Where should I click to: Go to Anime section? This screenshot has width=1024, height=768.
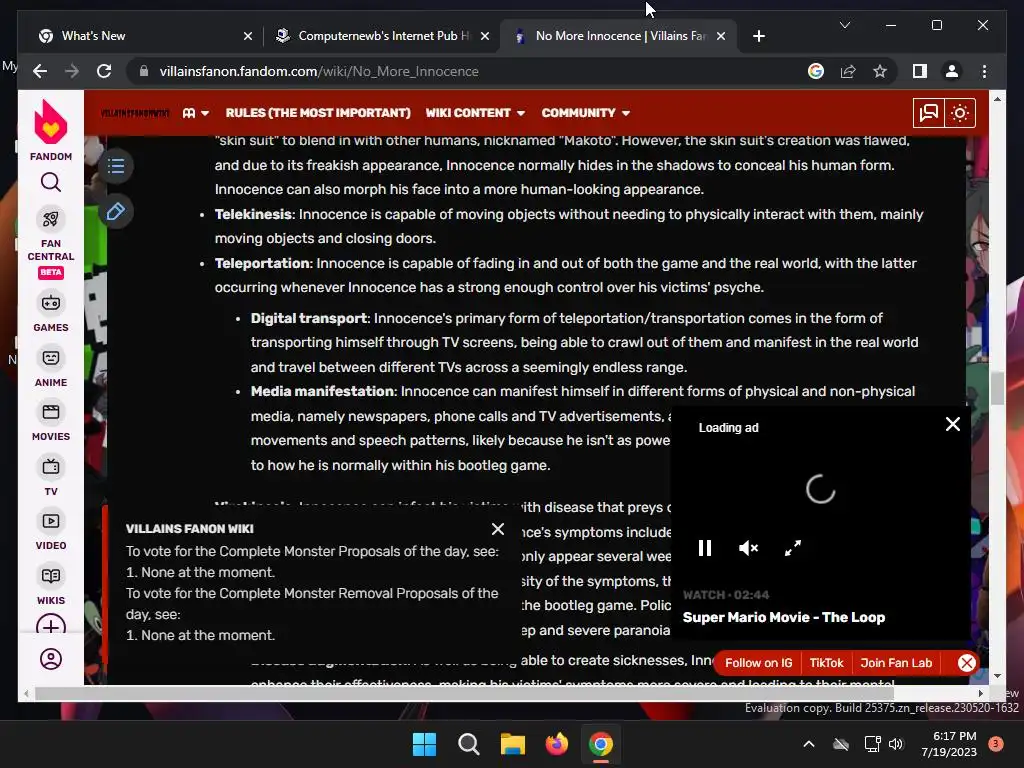50,368
